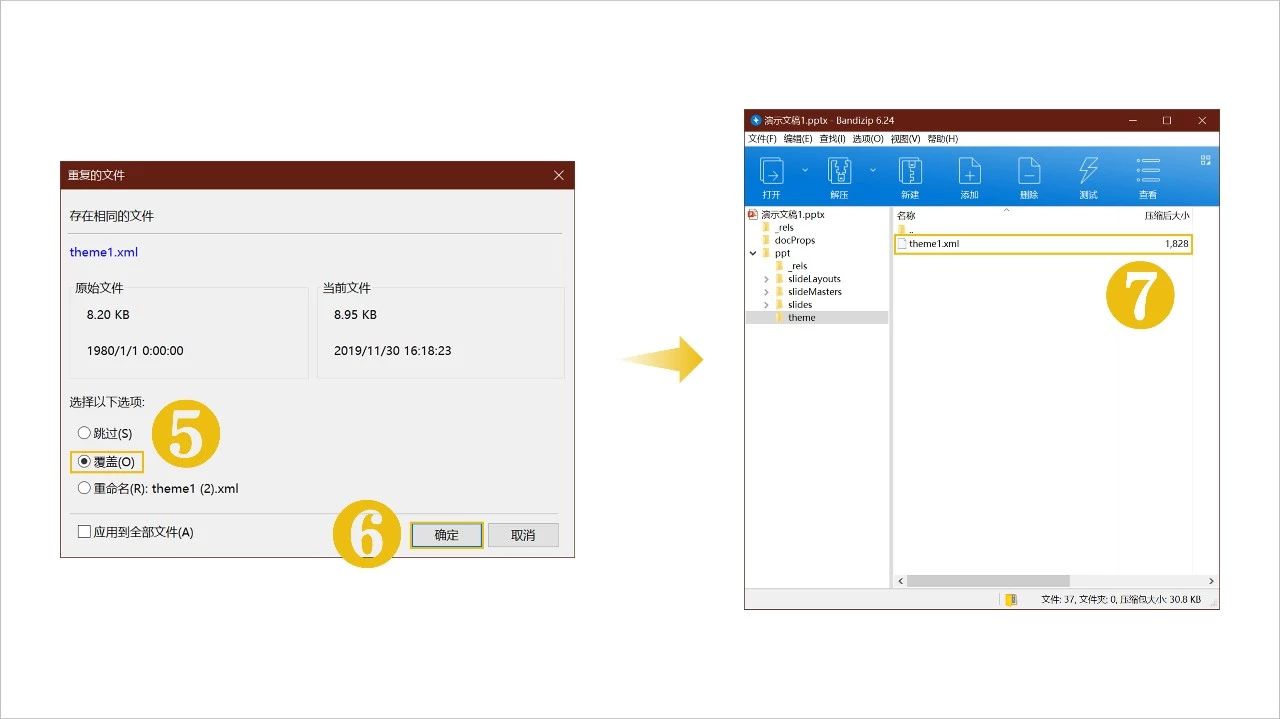
Task: Click the archive icon in Bandizip status bar
Action: (x=1011, y=599)
